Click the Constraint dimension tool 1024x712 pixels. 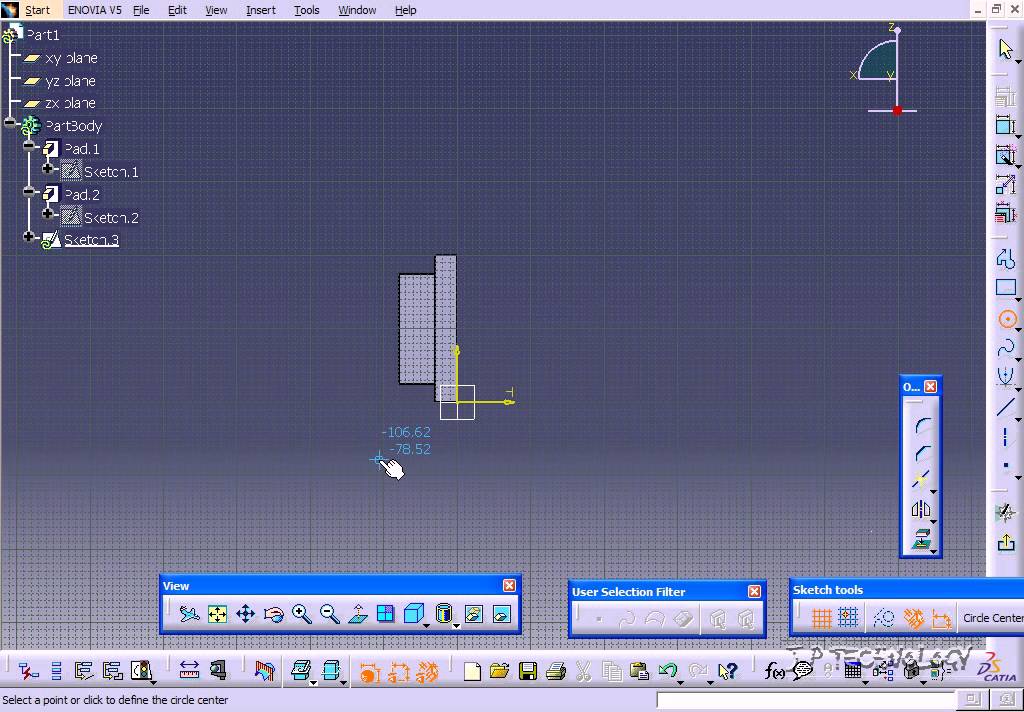click(x=1006, y=123)
